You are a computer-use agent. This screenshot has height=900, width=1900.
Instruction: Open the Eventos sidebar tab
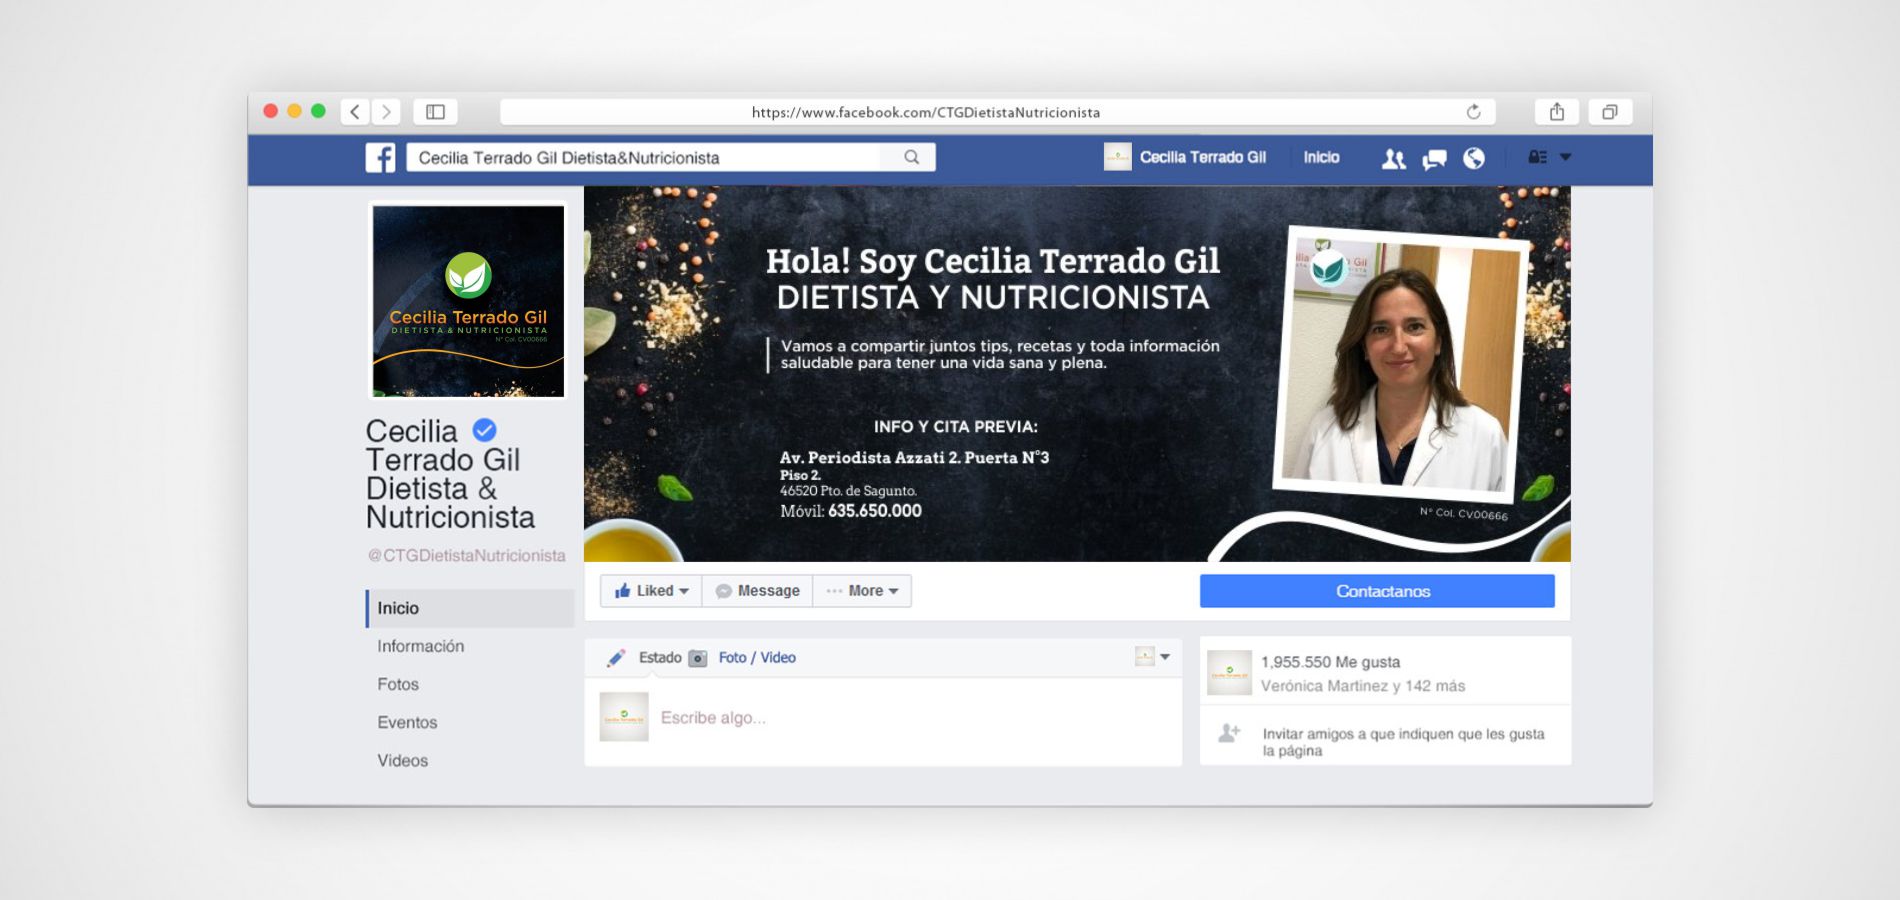(407, 722)
